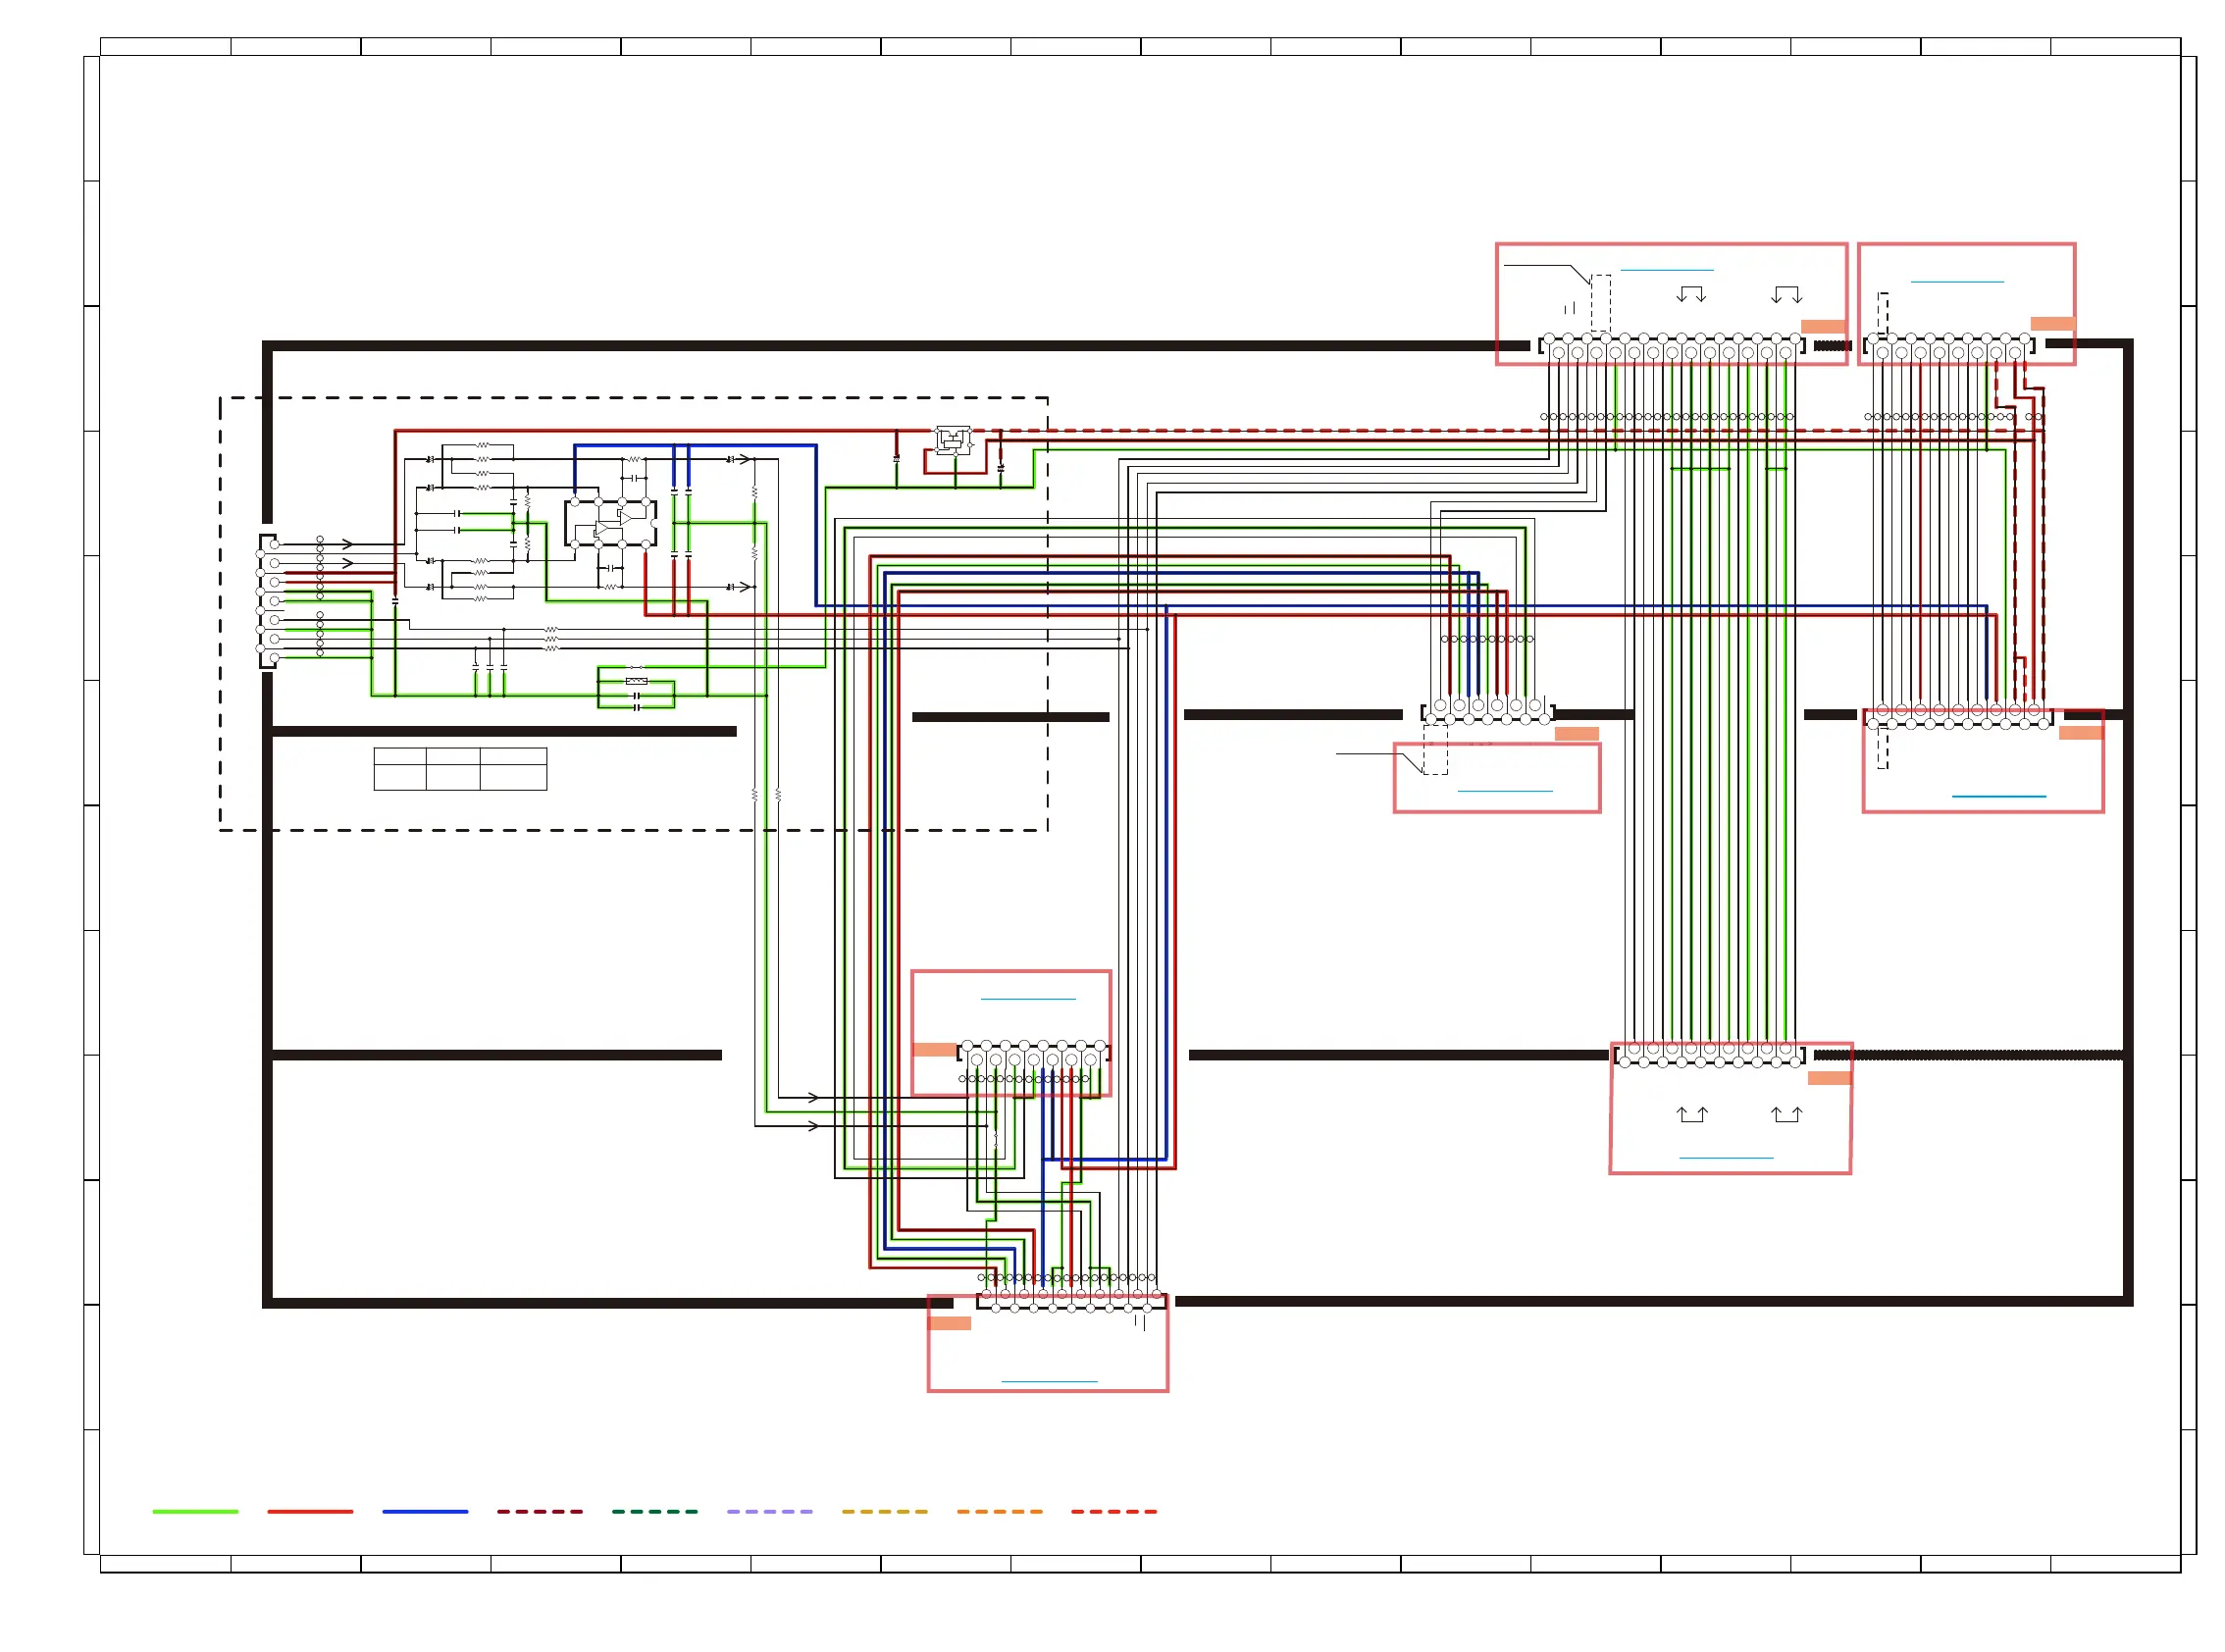
Task: Open the blue link in the top-right red box
Action: [1957, 282]
